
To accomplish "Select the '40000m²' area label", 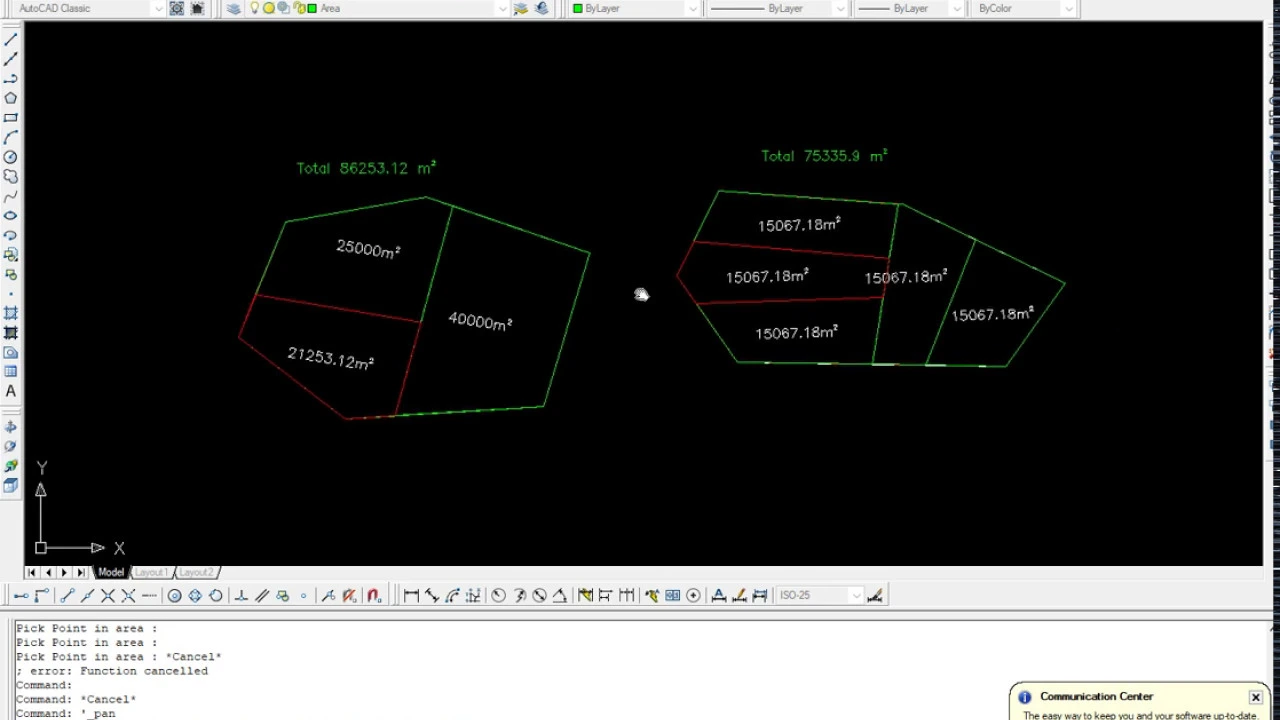I will coord(480,321).
